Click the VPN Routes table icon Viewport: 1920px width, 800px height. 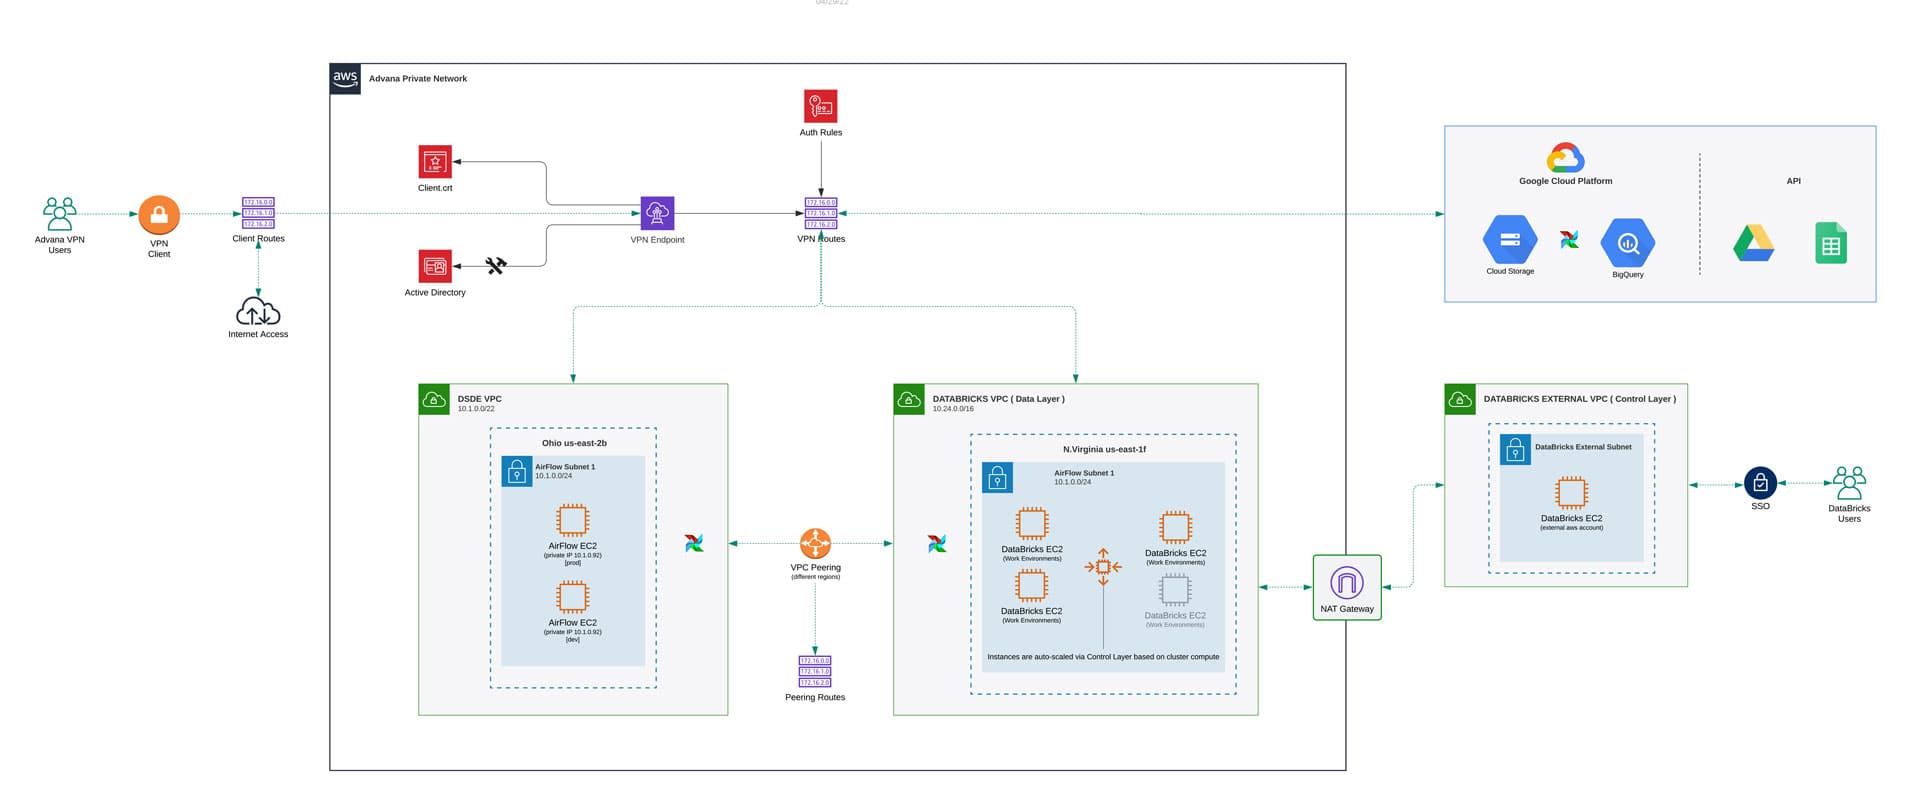(x=821, y=213)
